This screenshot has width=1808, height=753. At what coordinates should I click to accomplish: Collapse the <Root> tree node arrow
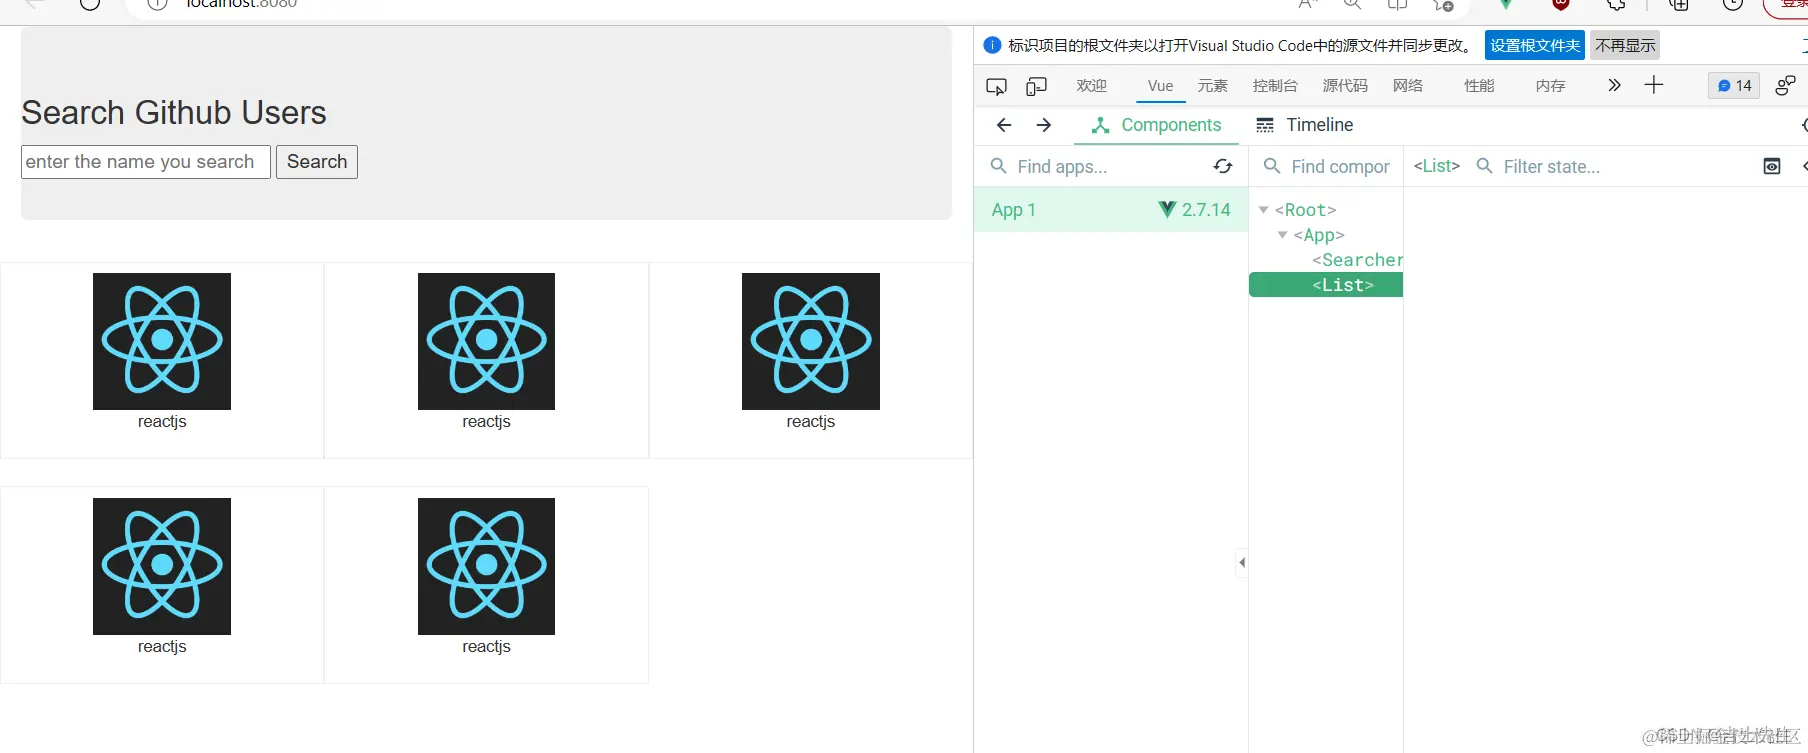point(1263,210)
